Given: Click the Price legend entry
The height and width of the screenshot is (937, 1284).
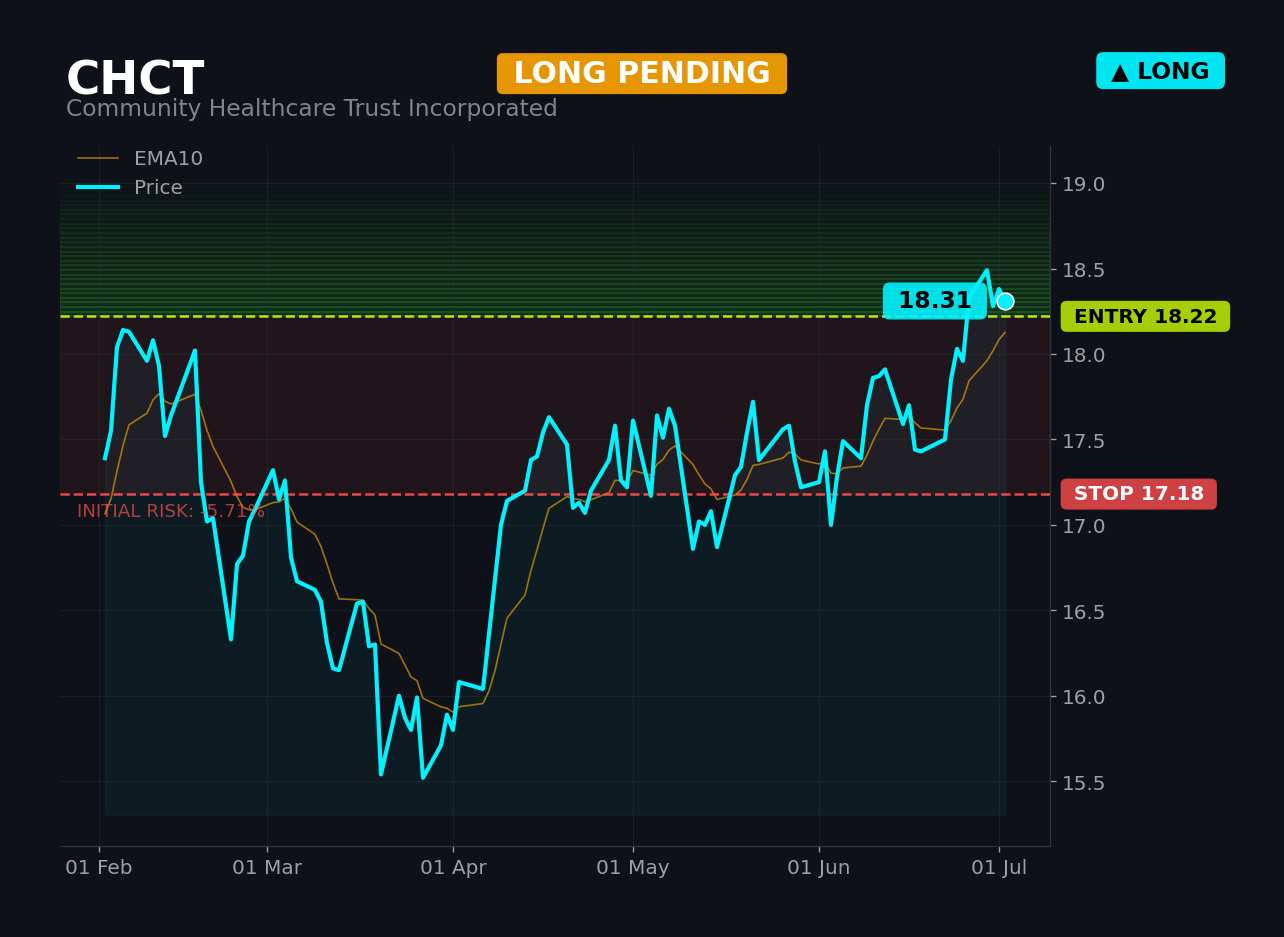Looking at the screenshot, I should point(130,188).
